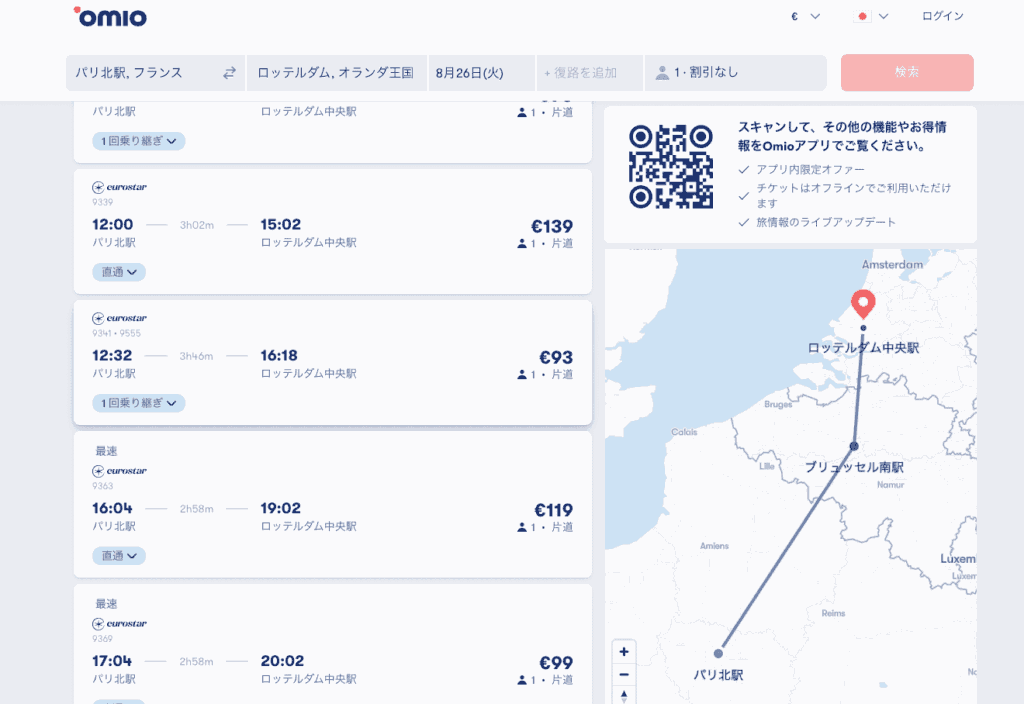Open the 8月26日(火) date picker
The width and height of the screenshot is (1024, 704).
pos(482,73)
